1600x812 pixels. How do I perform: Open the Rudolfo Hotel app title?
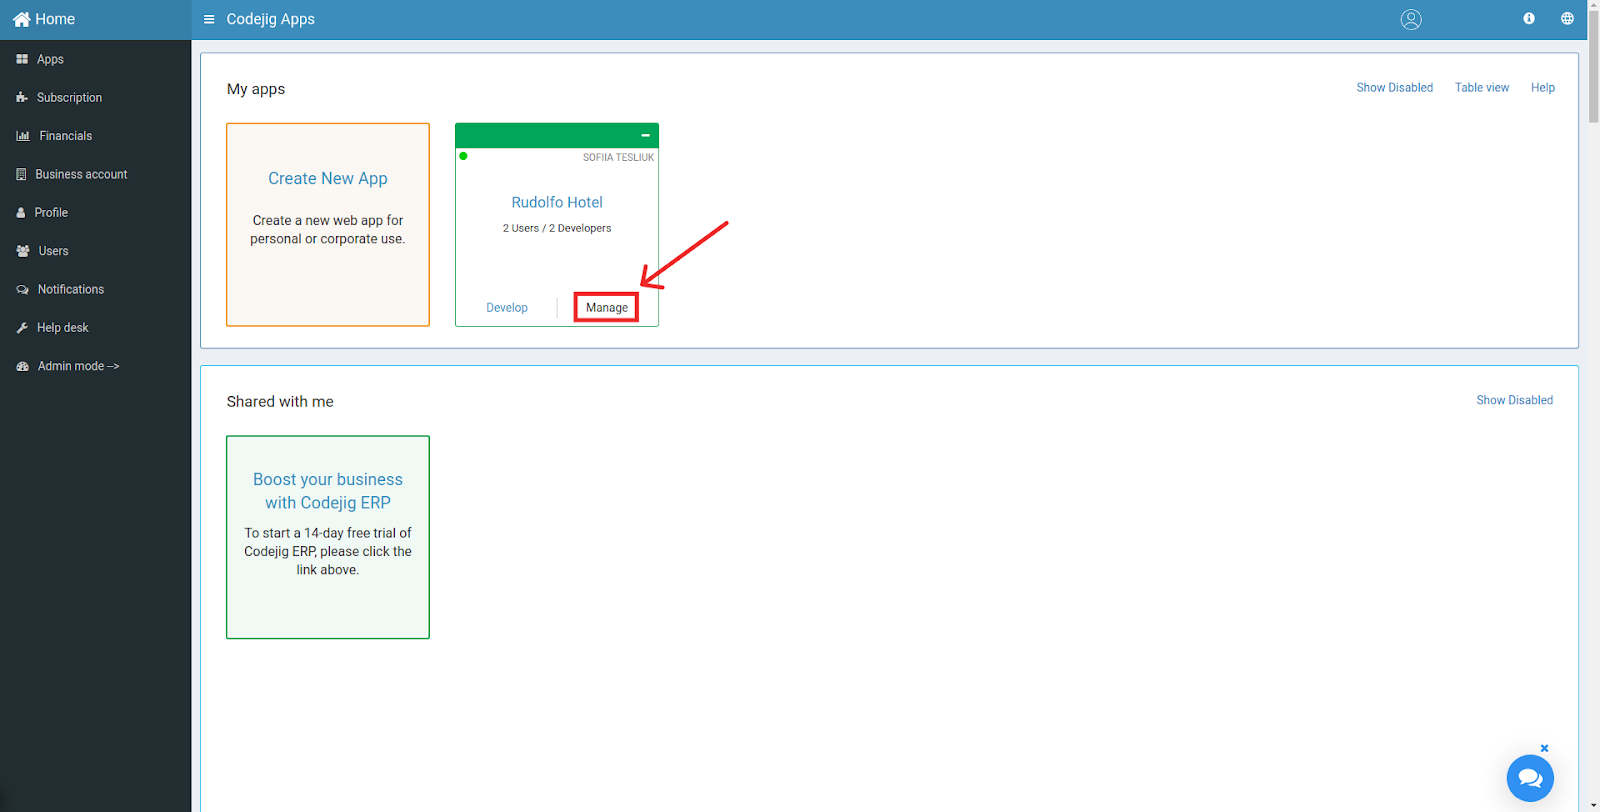[557, 202]
